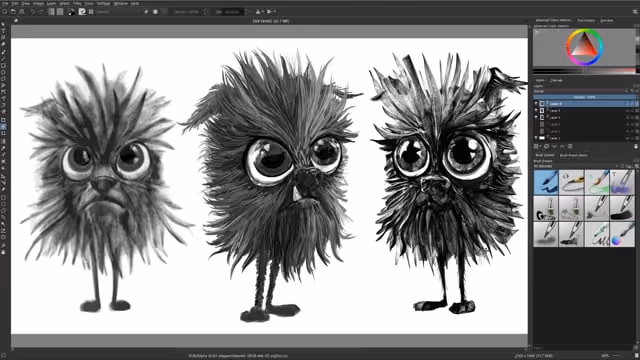Move layer up with Layers panel arrow
This screenshot has width=640, height=360.
click(x=562, y=146)
